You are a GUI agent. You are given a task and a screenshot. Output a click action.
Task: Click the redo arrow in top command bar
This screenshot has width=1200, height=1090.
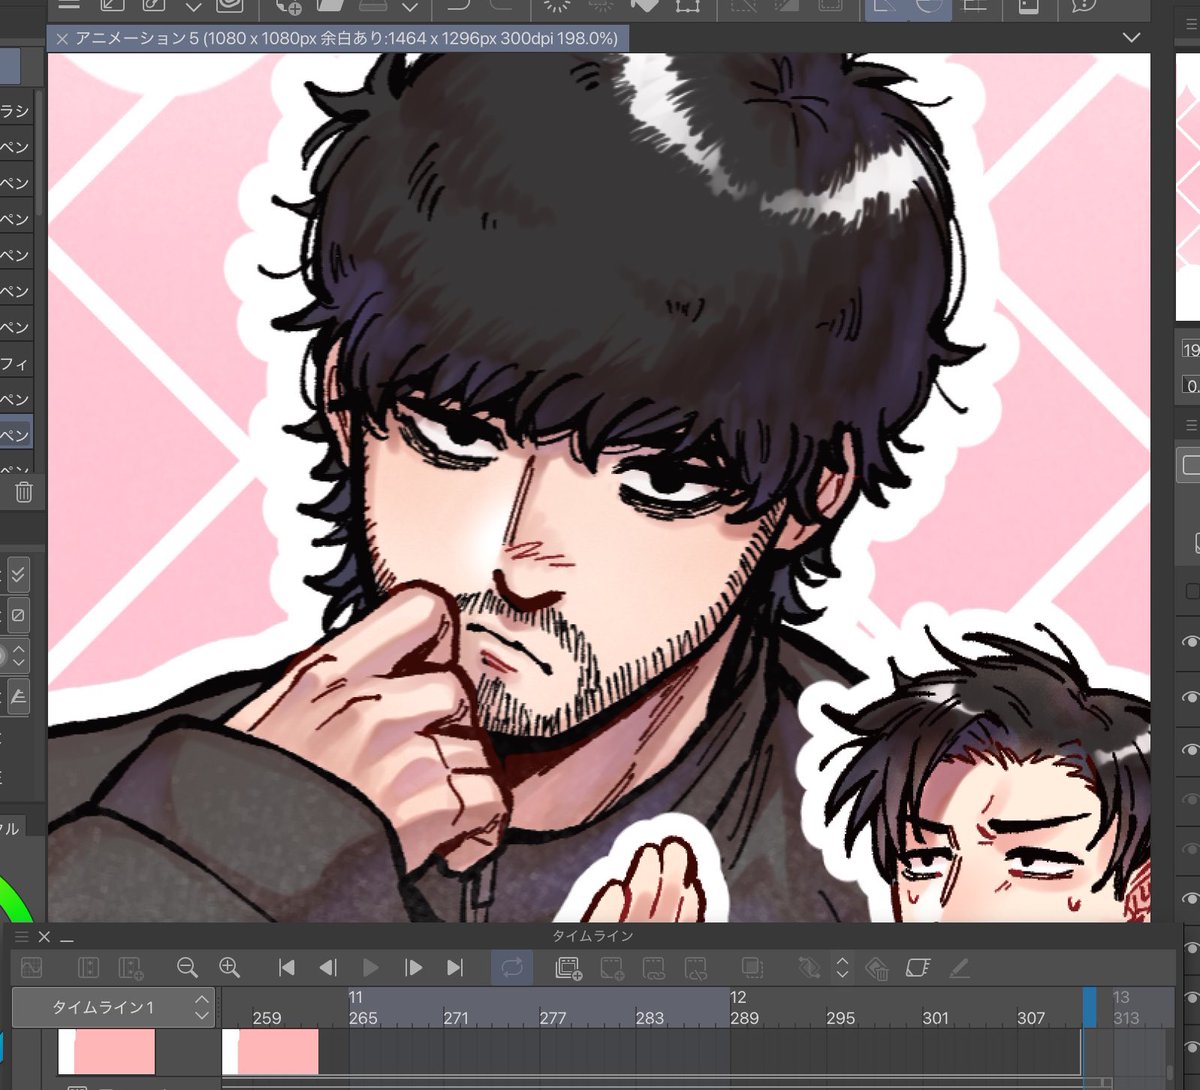point(503,6)
